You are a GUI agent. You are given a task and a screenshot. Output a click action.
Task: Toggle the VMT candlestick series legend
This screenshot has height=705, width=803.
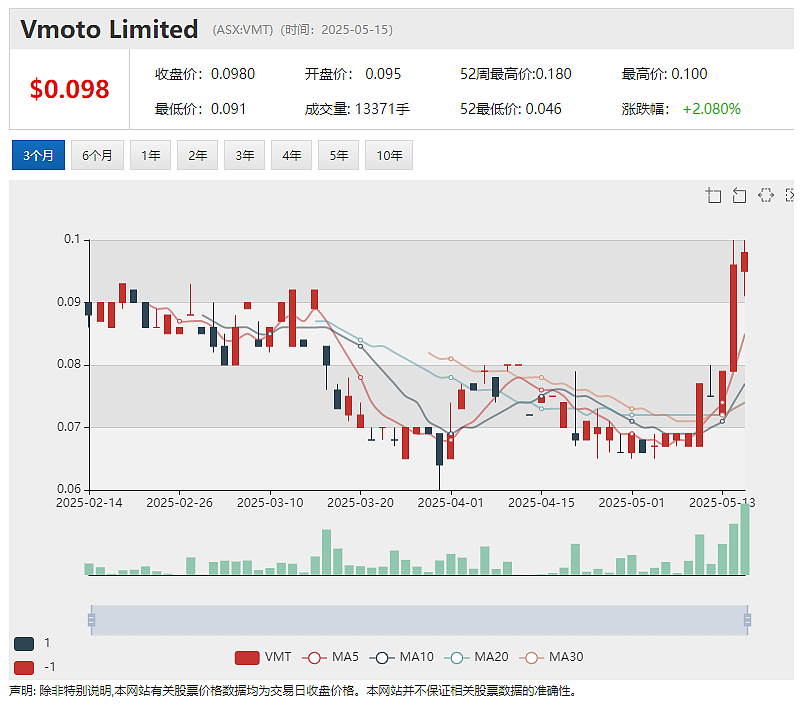click(263, 657)
